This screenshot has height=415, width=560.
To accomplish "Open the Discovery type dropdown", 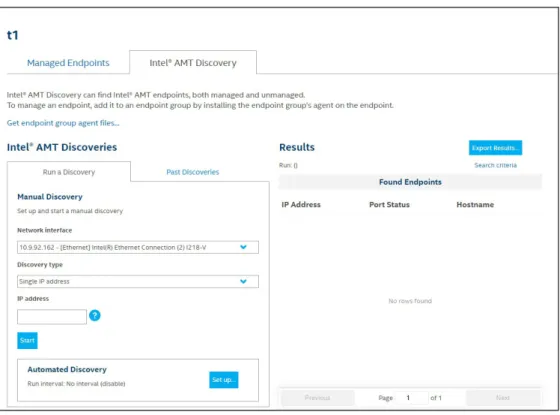I will [138, 281].
